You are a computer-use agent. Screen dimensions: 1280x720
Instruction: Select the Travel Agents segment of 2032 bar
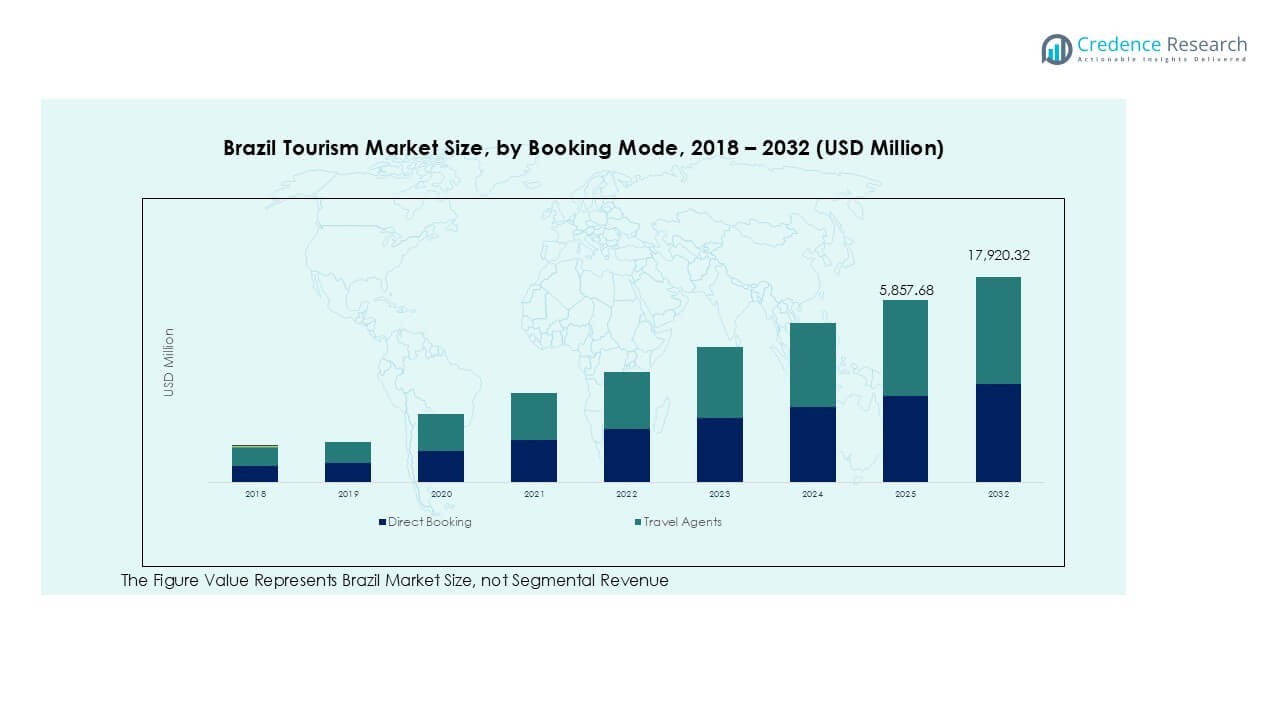click(x=998, y=330)
